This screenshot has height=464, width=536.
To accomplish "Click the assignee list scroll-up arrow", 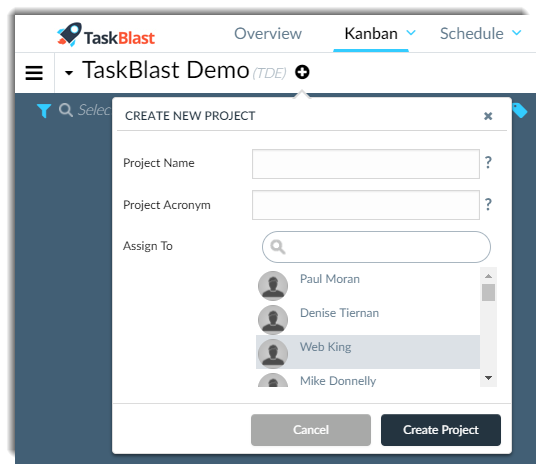I will pyautogui.click(x=488, y=276).
